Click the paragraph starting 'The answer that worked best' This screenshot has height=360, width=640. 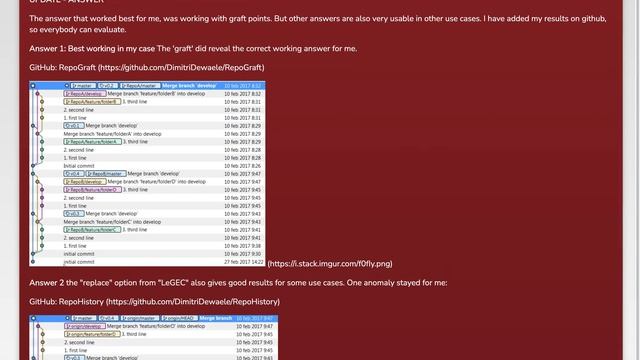pyautogui.click(x=318, y=24)
